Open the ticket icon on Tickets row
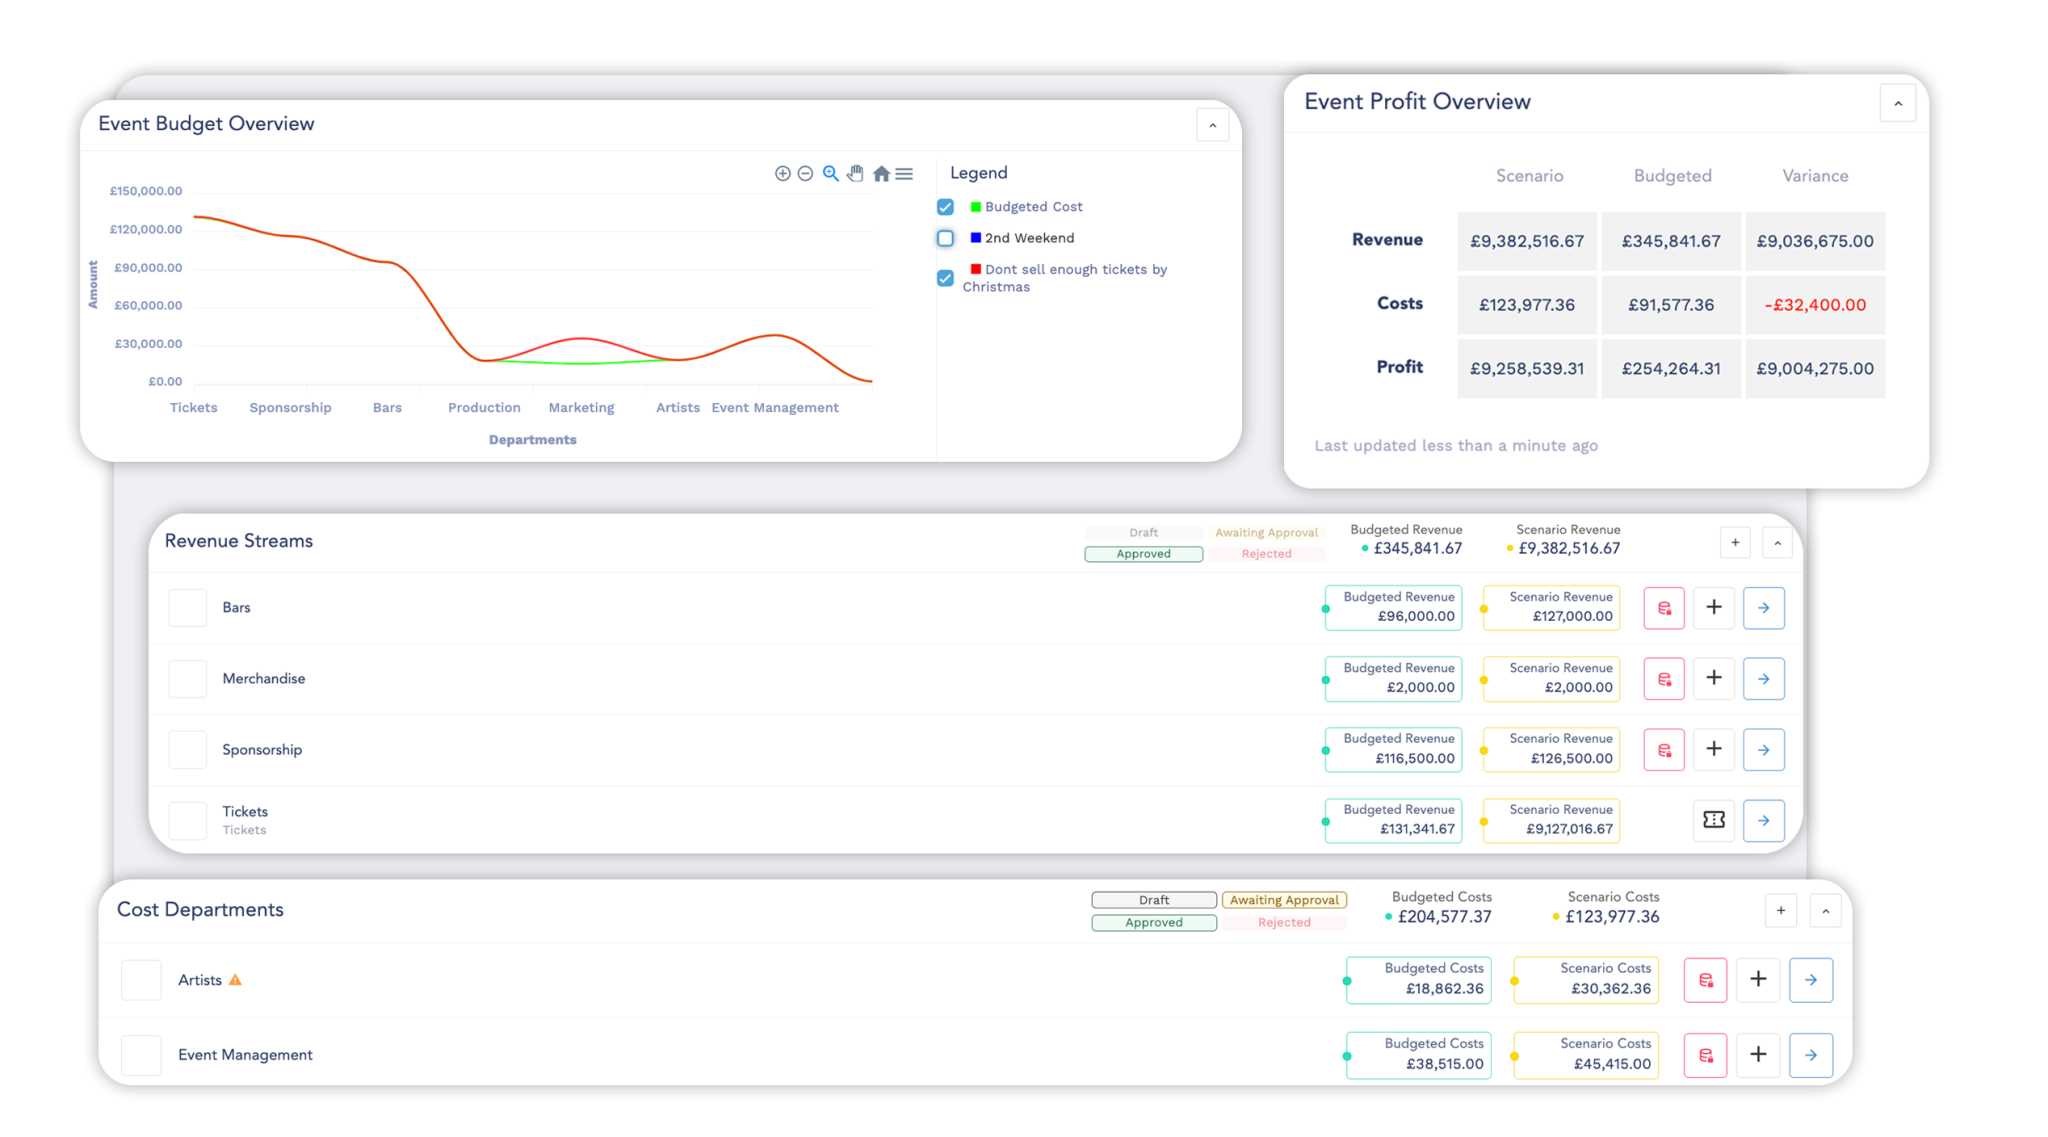The height and width of the screenshot is (1137, 2048). point(1713,820)
